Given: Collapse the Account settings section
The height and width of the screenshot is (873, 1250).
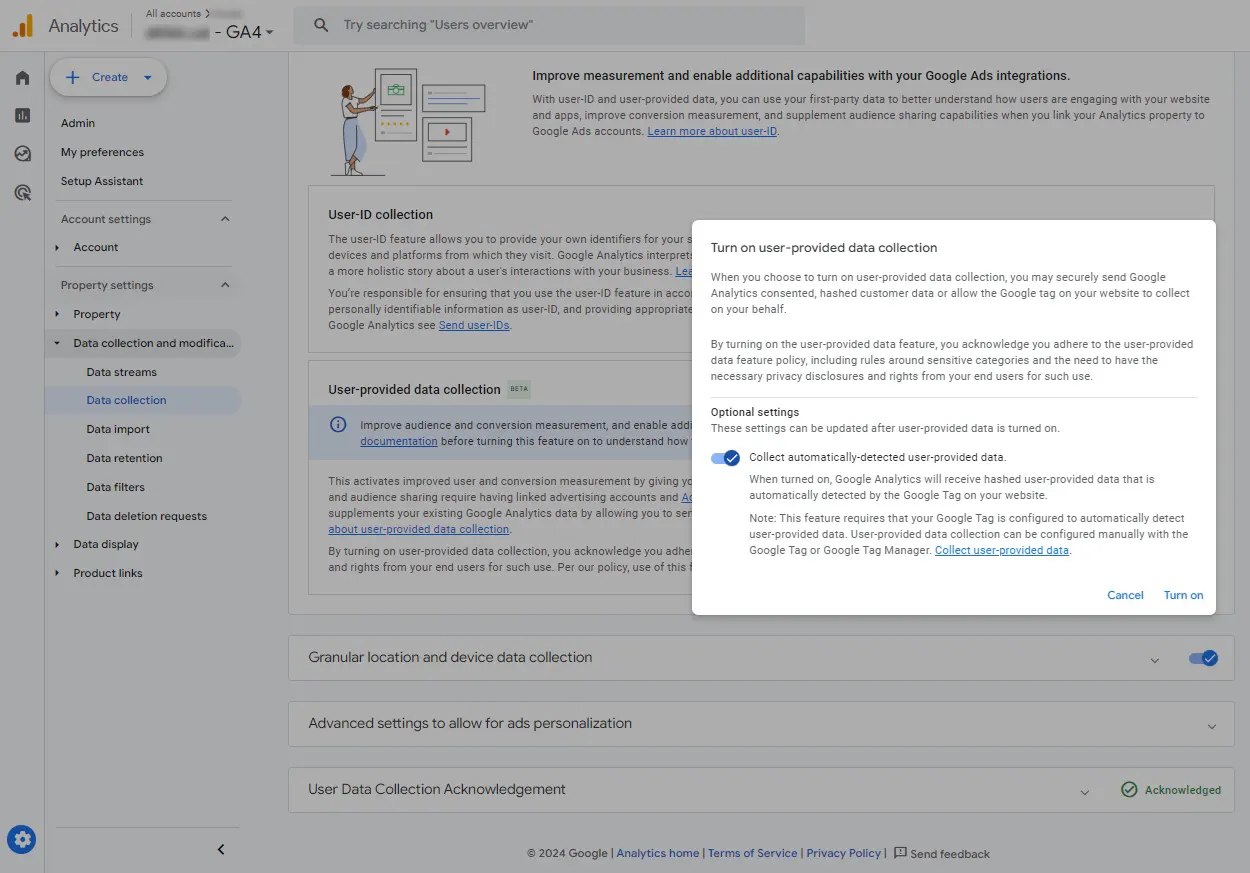Looking at the screenshot, I should [x=225, y=219].
